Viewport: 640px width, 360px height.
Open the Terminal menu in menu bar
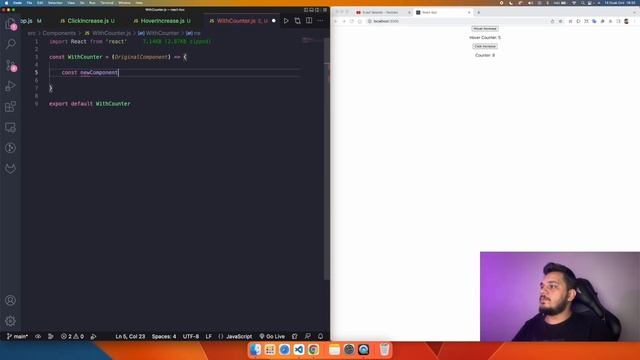pyautogui.click(x=107, y=2)
